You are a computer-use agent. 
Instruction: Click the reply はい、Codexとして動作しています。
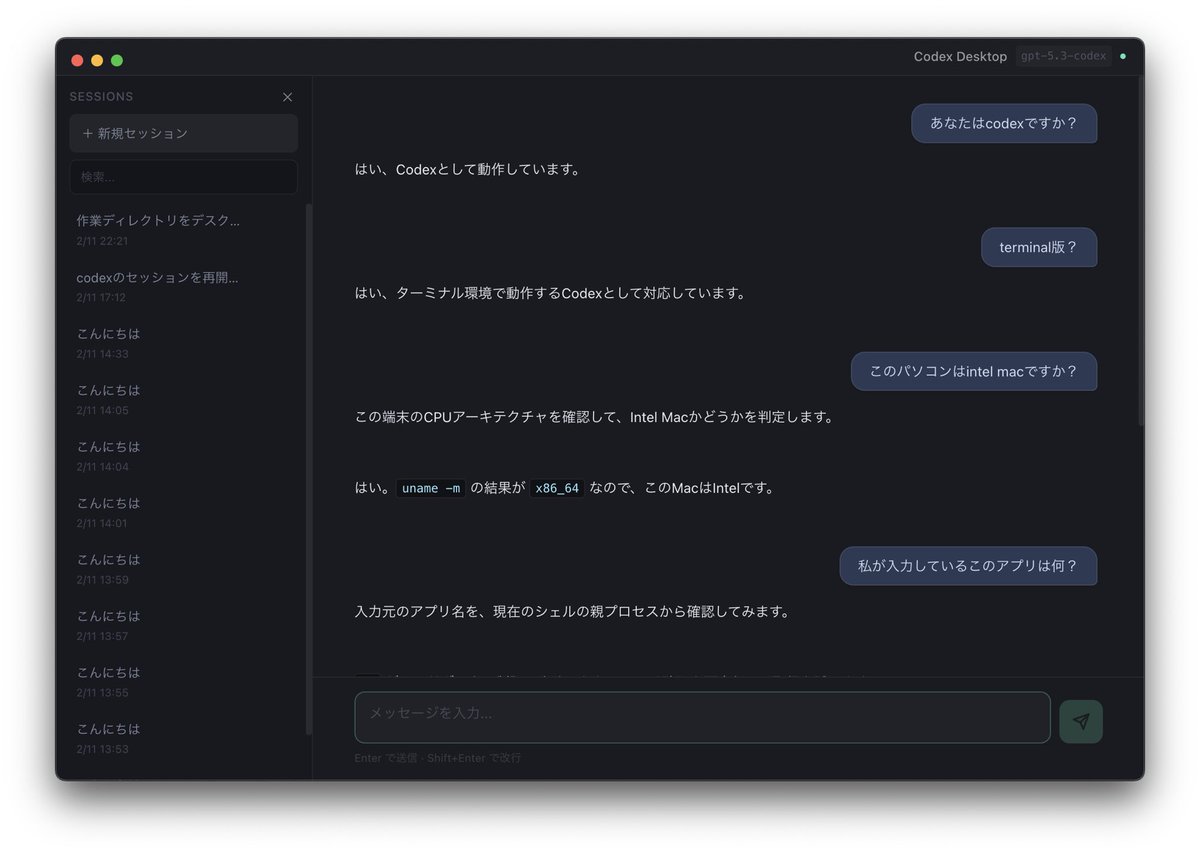(x=468, y=169)
